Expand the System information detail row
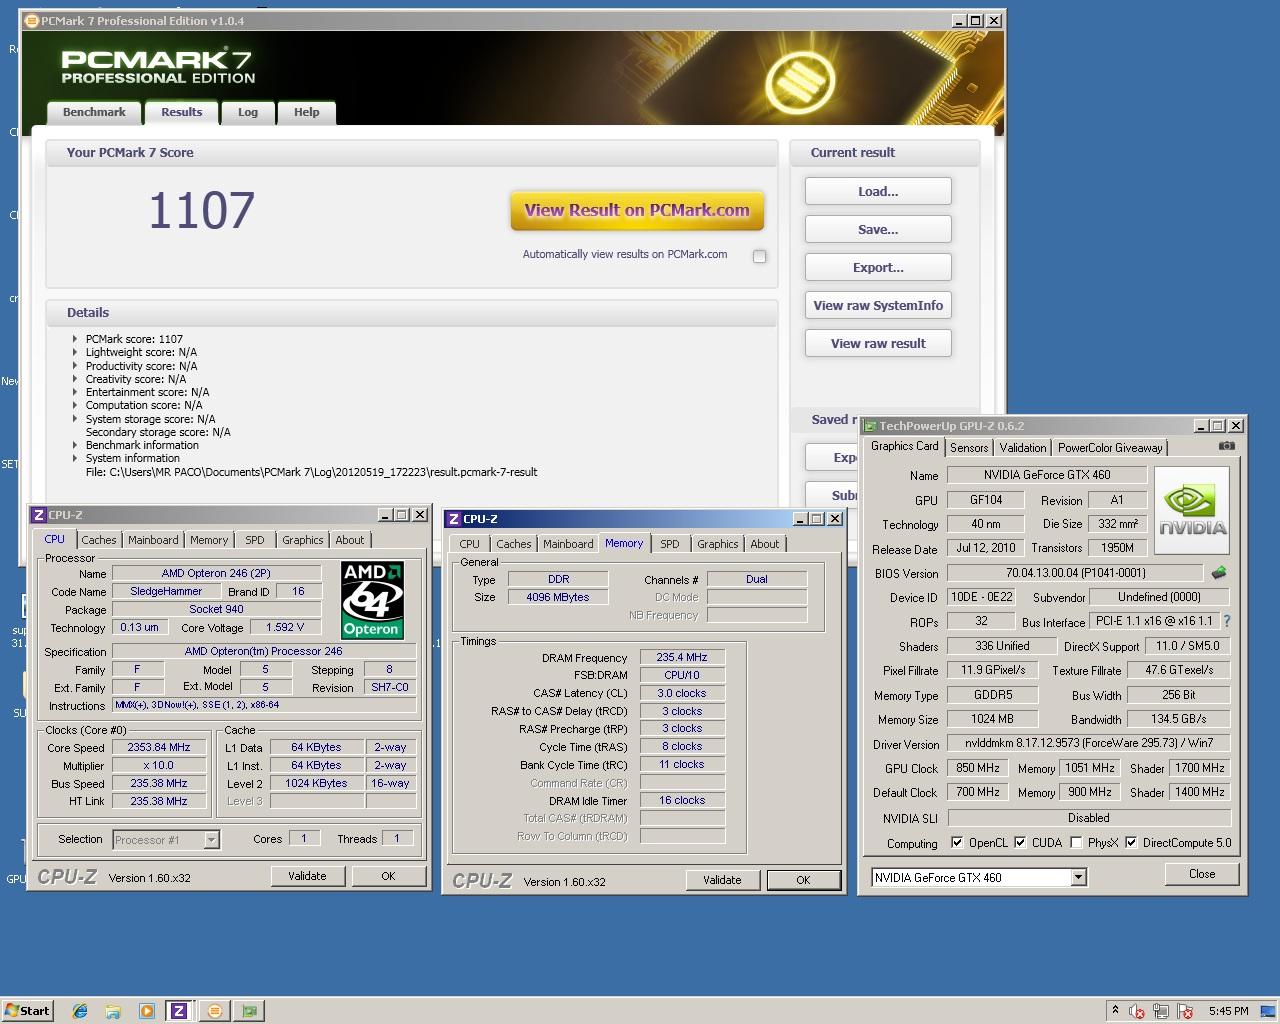 pos(75,458)
